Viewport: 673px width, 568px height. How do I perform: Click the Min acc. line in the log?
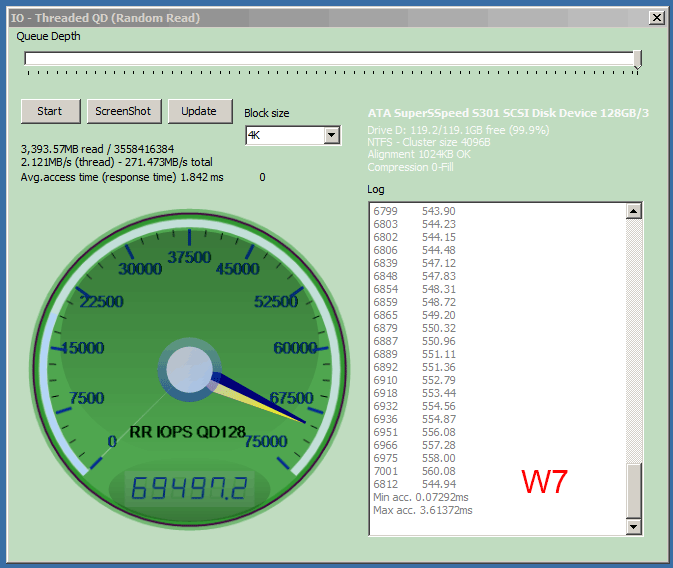(x=422, y=497)
